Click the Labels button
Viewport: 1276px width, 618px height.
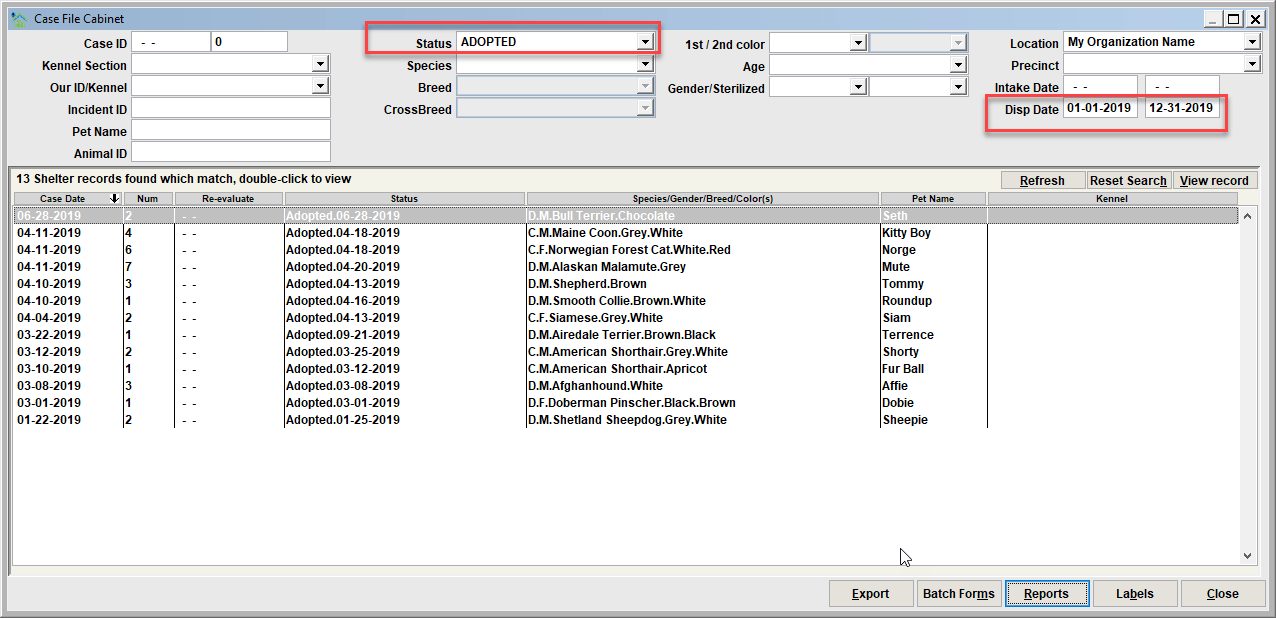point(1134,593)
